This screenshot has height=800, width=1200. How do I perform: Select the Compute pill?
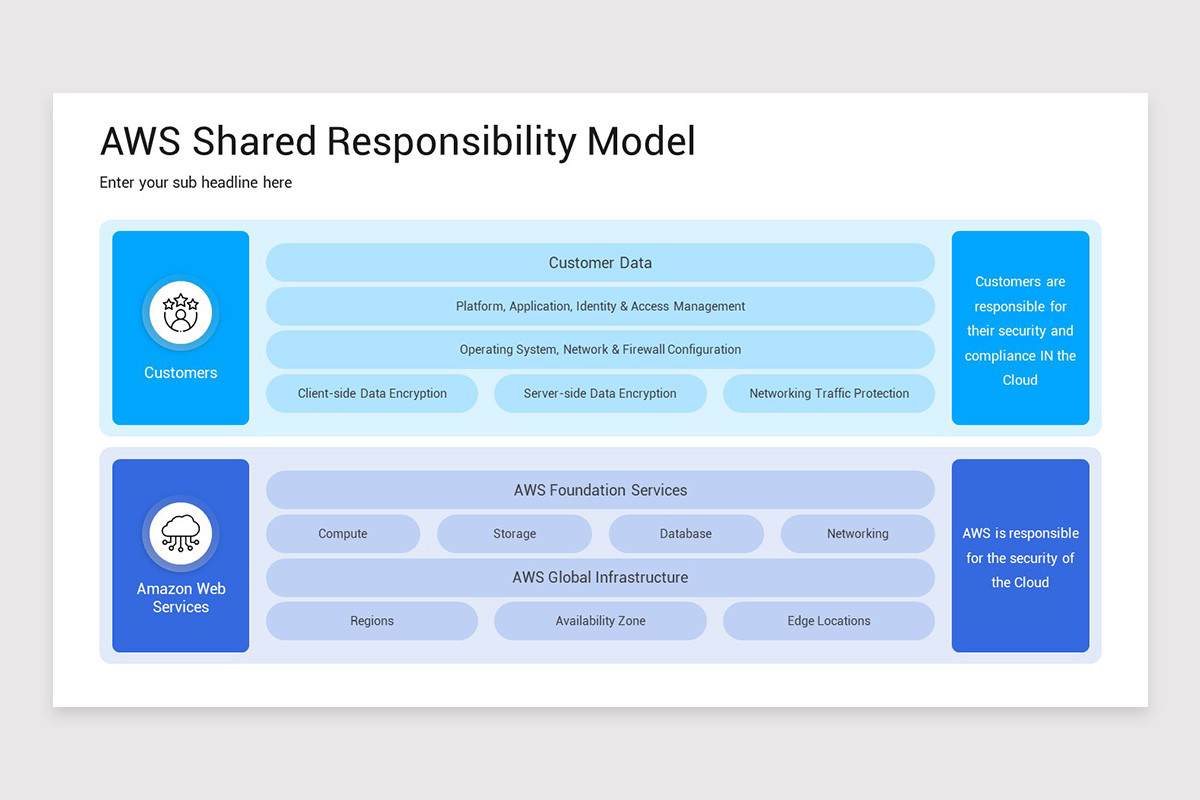[x=343, y=533]
